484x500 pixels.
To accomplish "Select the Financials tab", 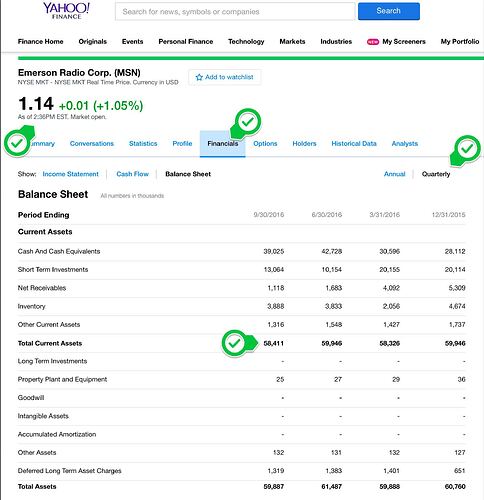I will click(x=223, y=144).
